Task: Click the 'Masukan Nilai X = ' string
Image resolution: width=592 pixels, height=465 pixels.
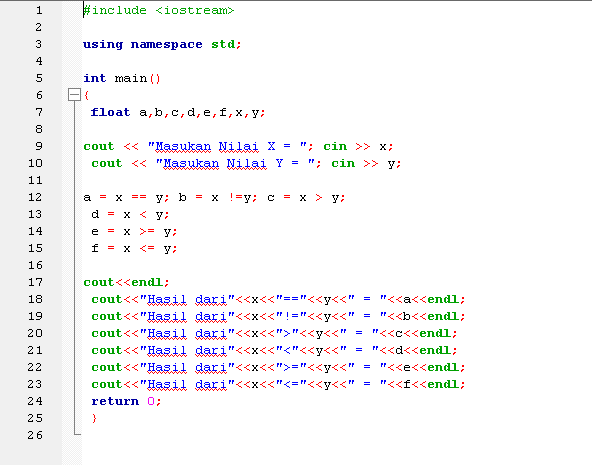Action: click(x=227, y=146)
